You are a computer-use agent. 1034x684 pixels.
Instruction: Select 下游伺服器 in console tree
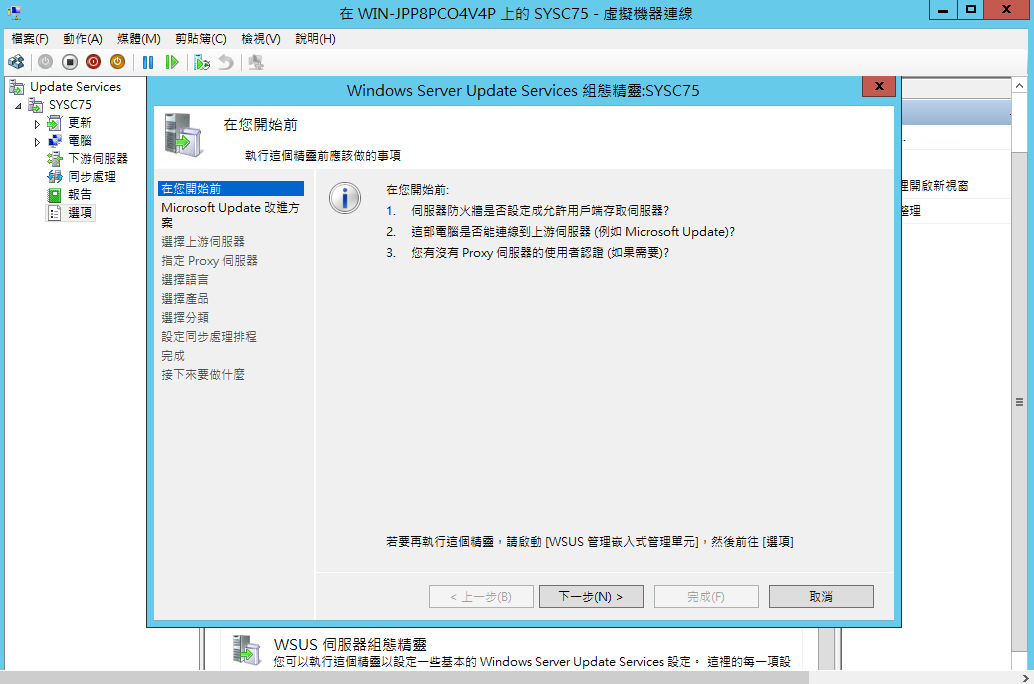click(x=98, y=158)
